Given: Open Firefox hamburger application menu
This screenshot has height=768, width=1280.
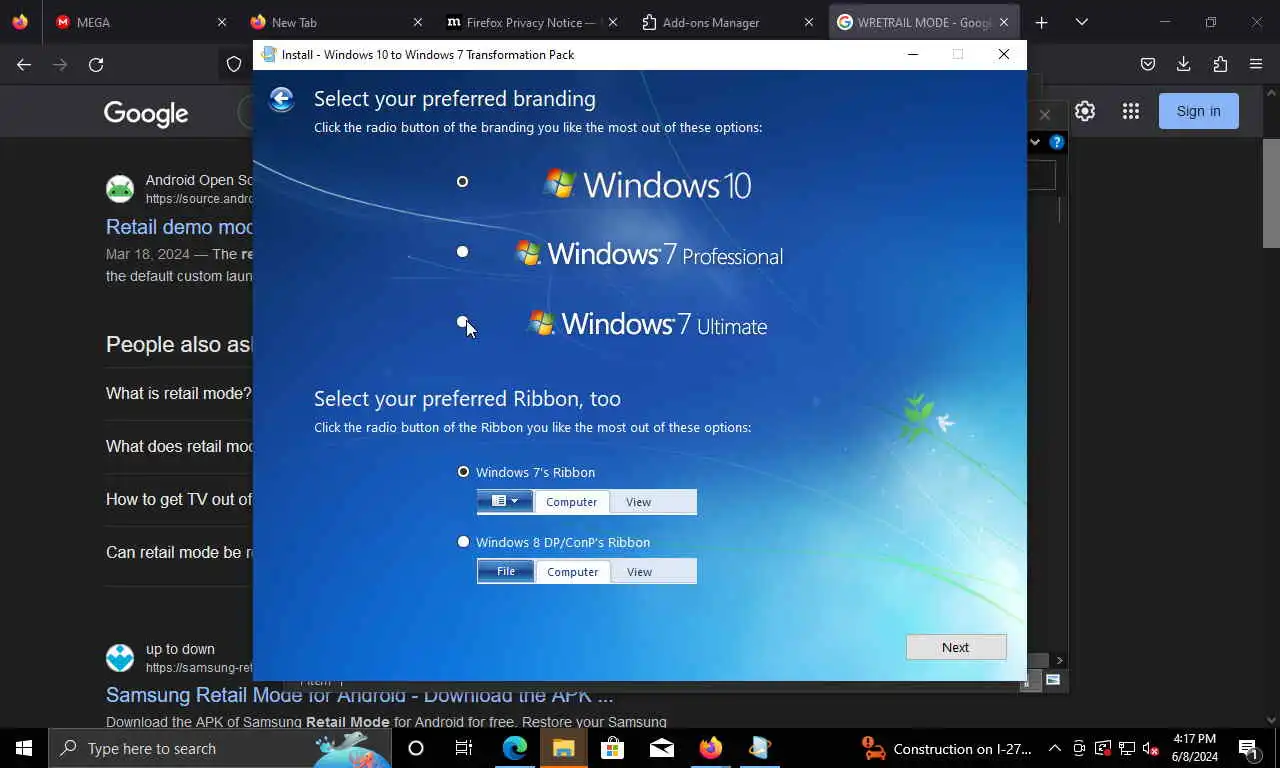Looking at the screenshot, I should tap(1256, 64).
